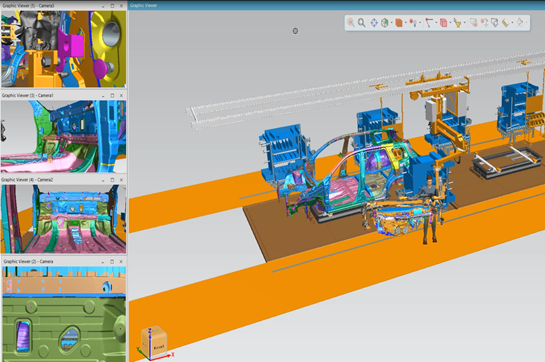Click the XYZ navigation cube in viewport
Viewport: 545px width, 362px height.
pos(154,343)
